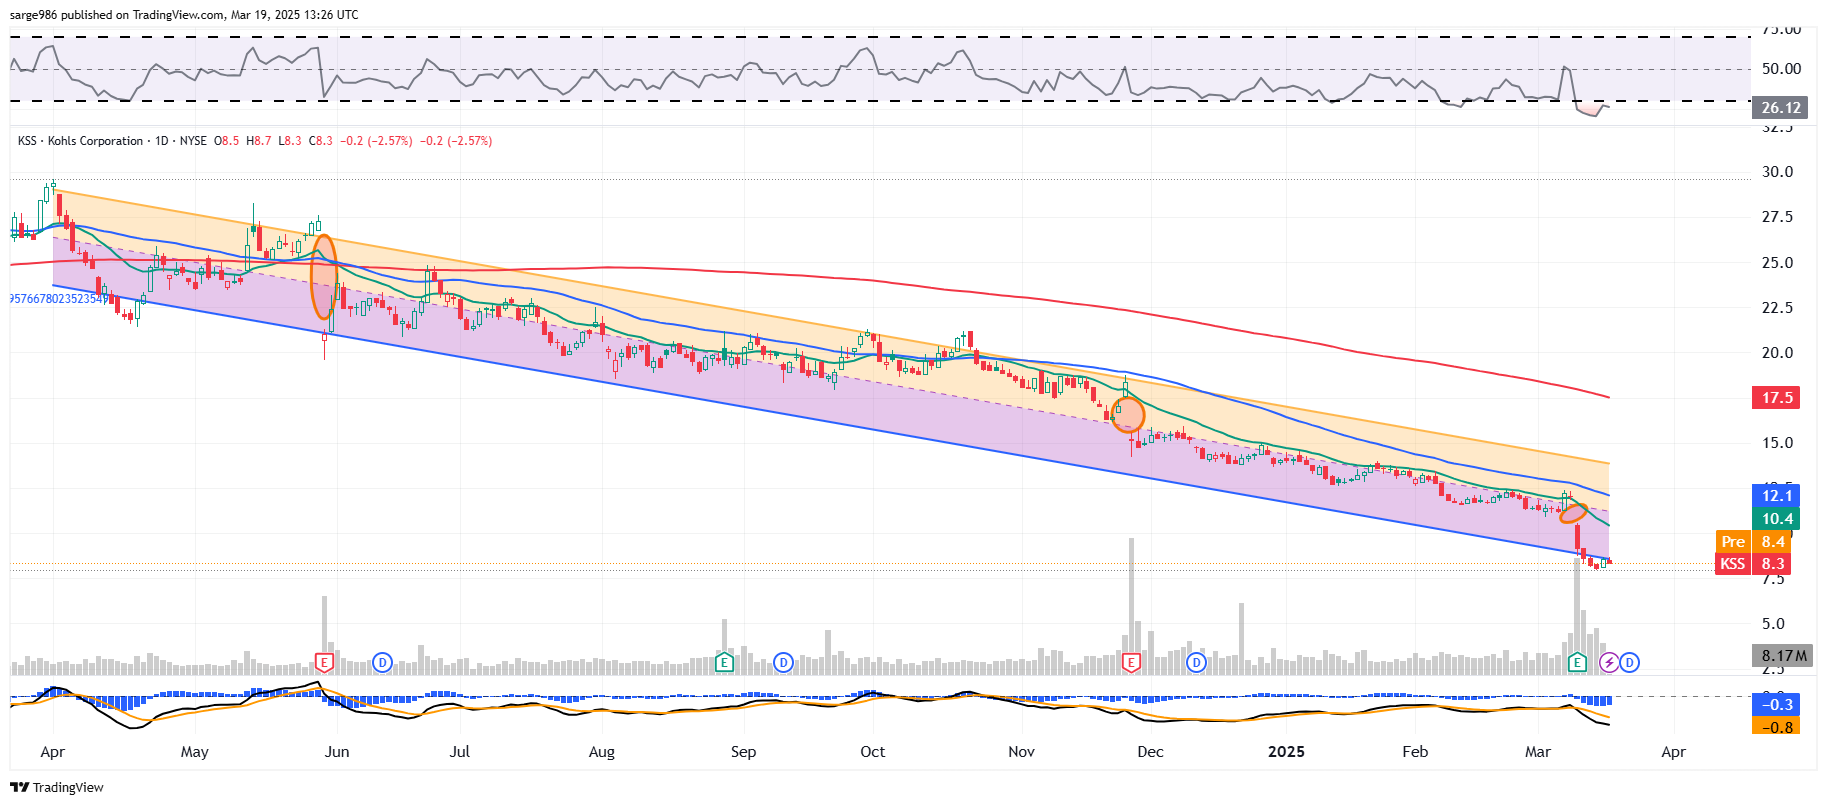Click the dividend D marker in December
The height and width of the screenshot is (805, 1827).
click(1196, 662)
